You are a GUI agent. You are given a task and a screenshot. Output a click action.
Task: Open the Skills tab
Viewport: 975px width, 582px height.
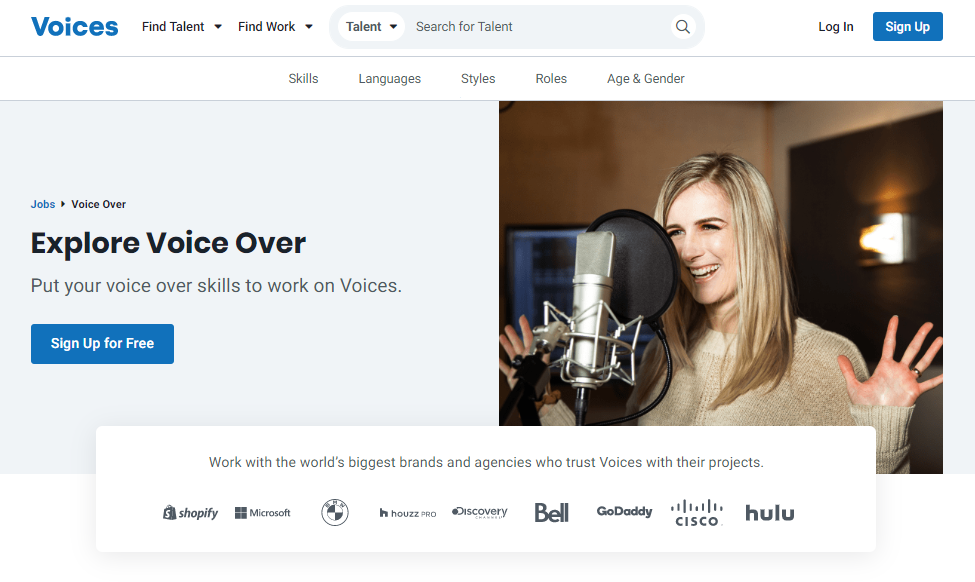tap(303, 79)
